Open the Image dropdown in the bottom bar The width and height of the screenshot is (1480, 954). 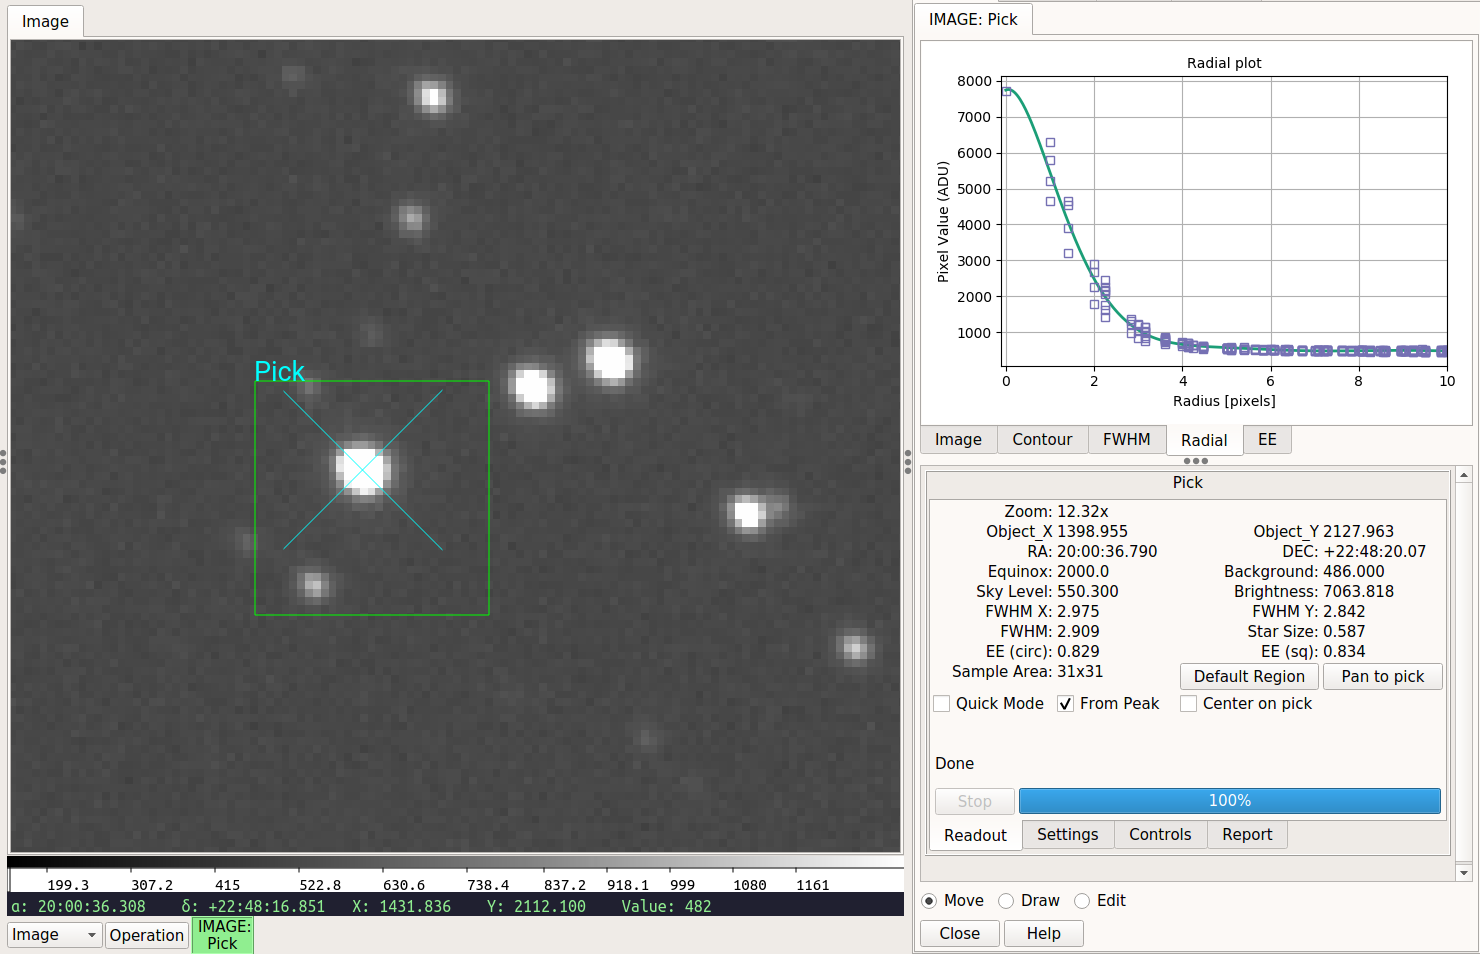[55, 935]
